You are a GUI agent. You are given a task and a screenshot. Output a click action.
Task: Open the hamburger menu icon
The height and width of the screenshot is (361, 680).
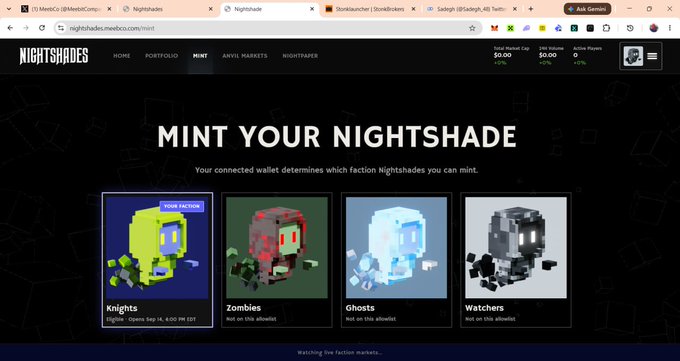pos(652,56)
